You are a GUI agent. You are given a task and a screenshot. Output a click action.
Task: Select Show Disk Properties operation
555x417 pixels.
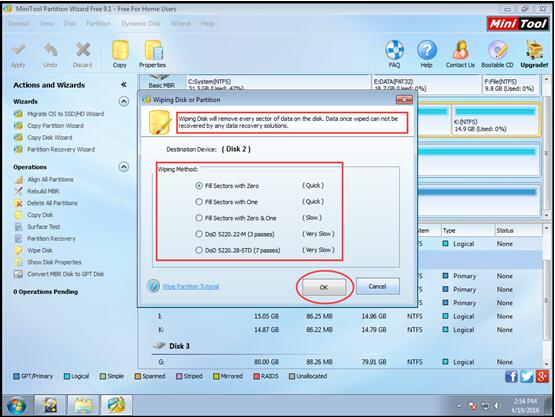pyautogui.click(x=48, y=262)
